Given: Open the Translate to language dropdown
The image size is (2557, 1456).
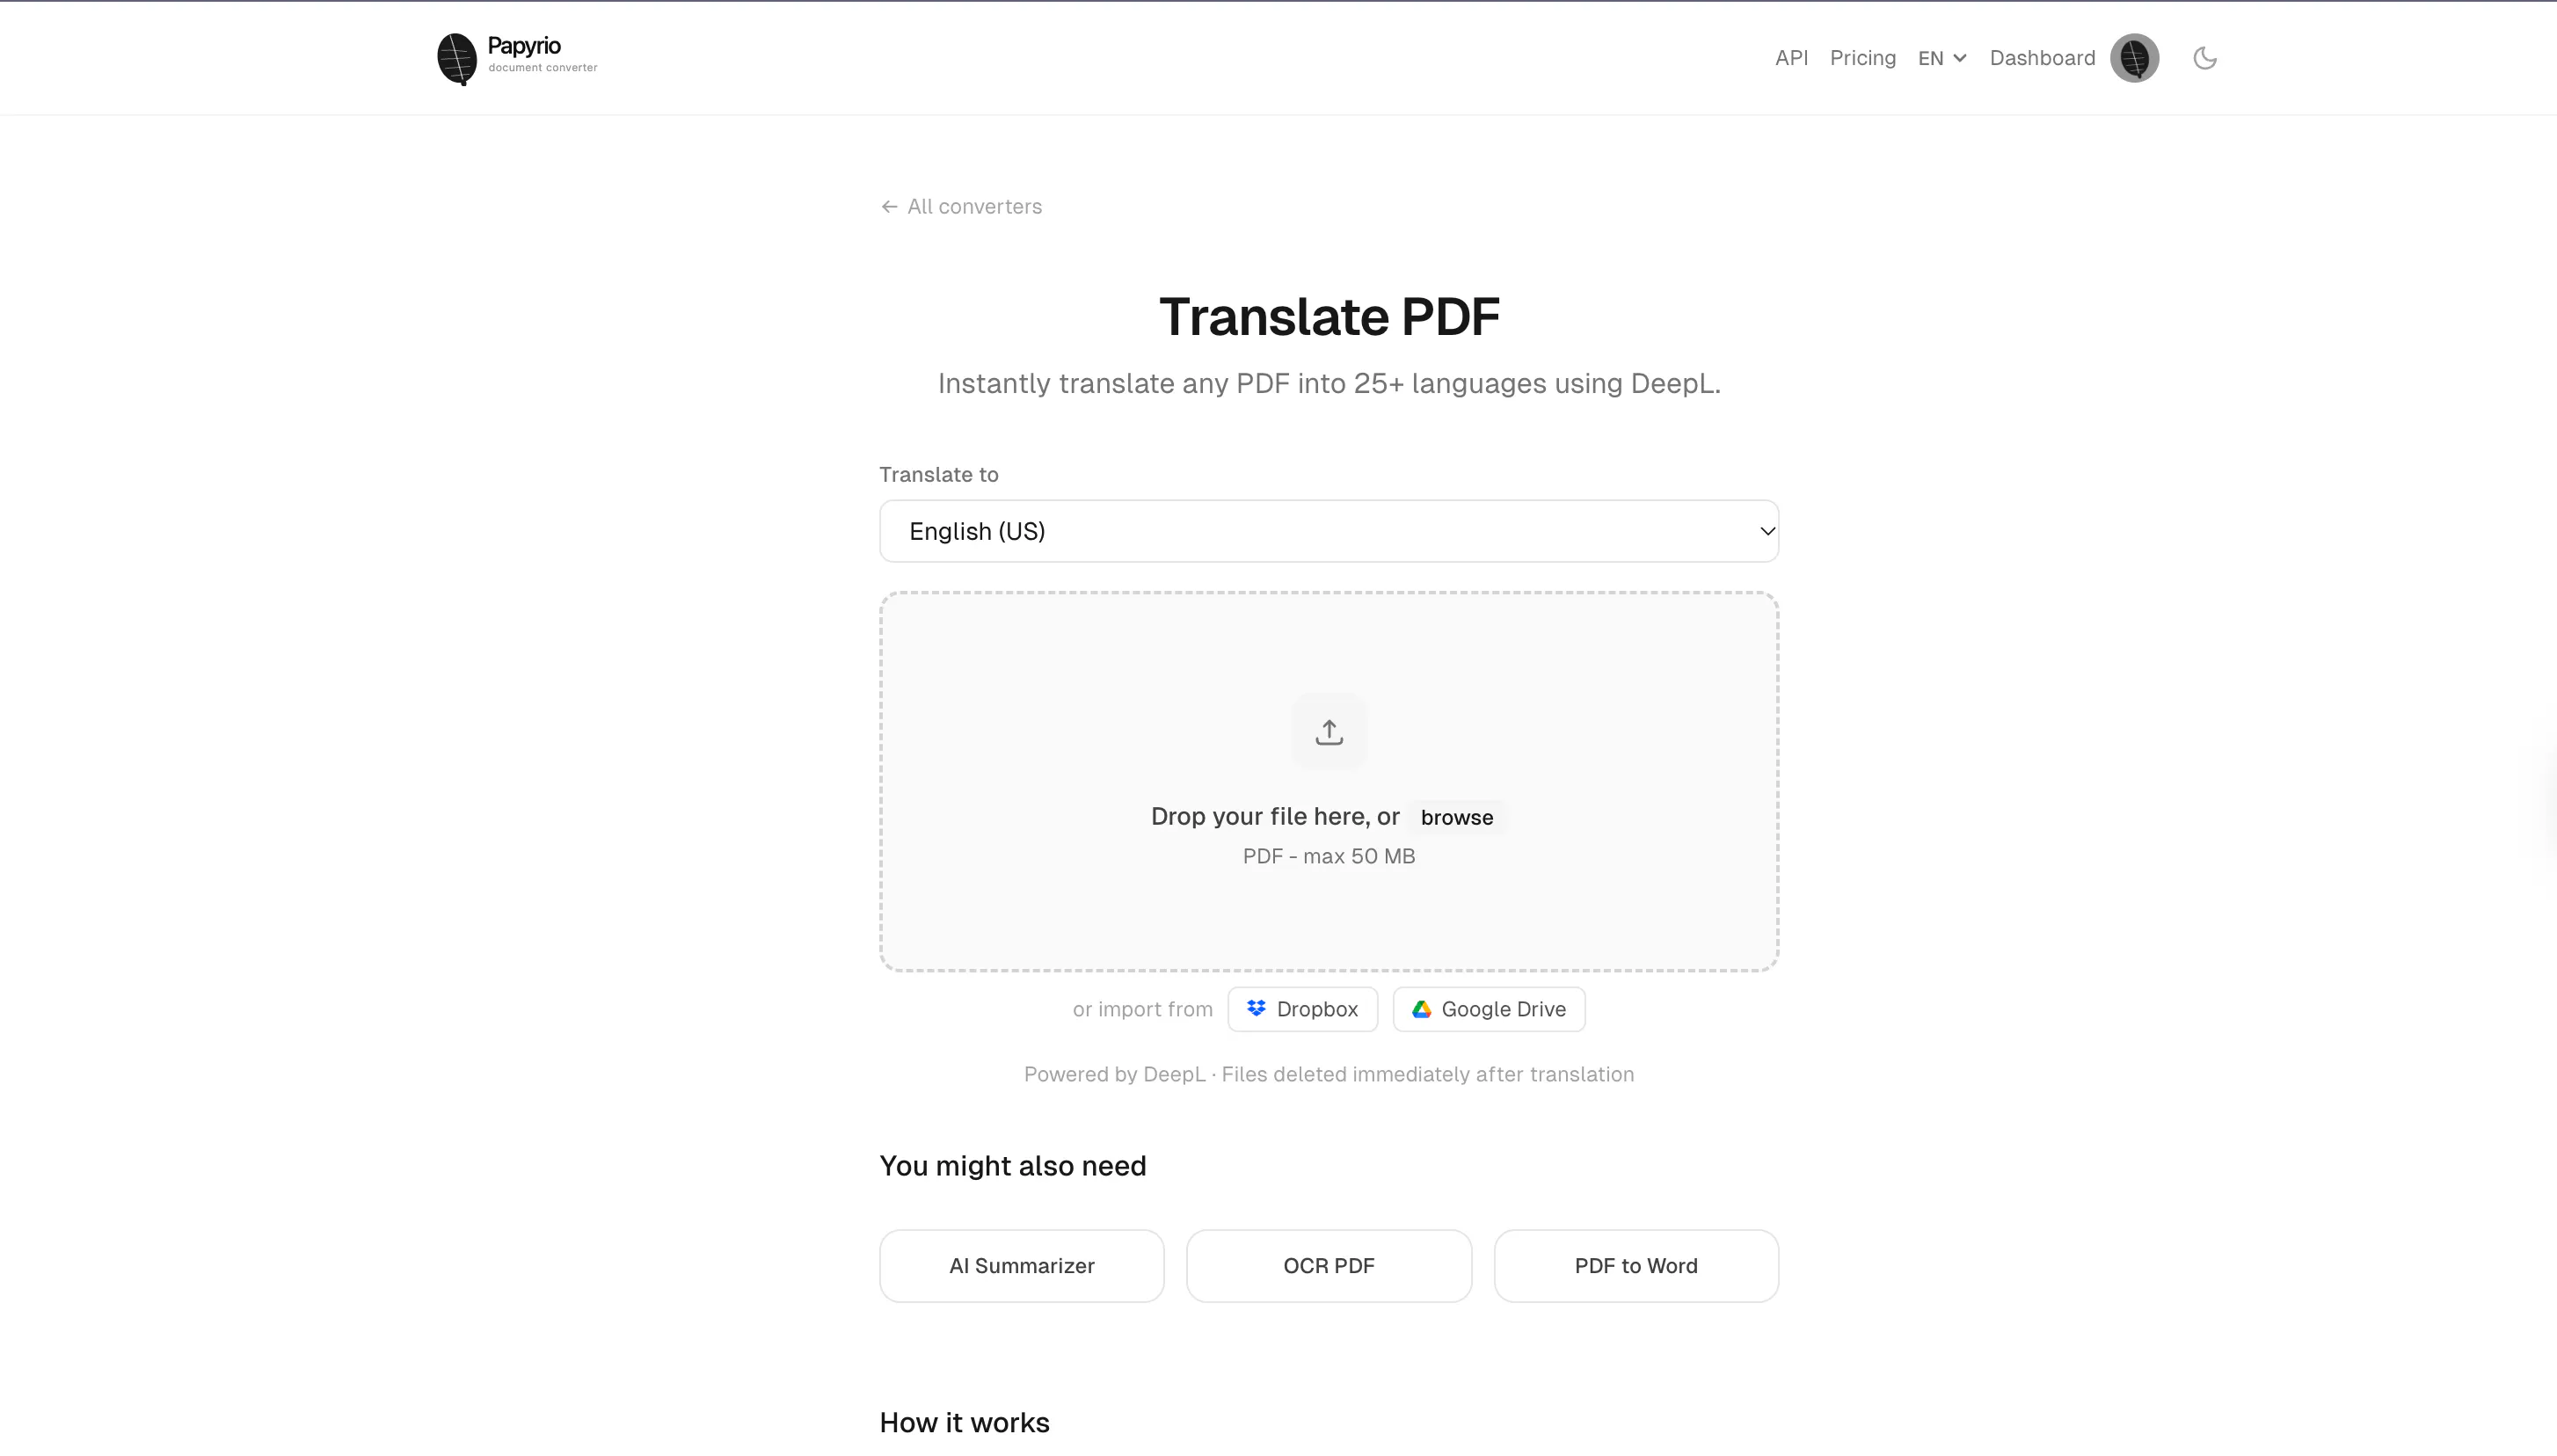Looking at the screenshot, I should tap(1329, 531).
